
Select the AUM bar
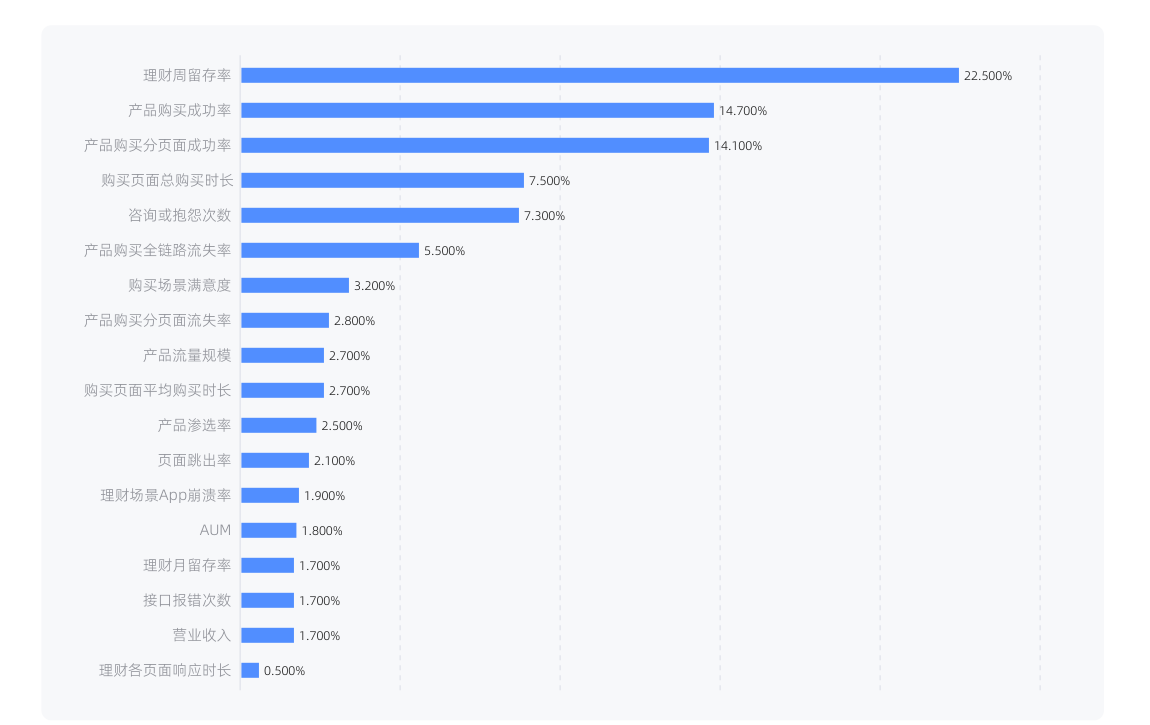(x=268, y=530)
